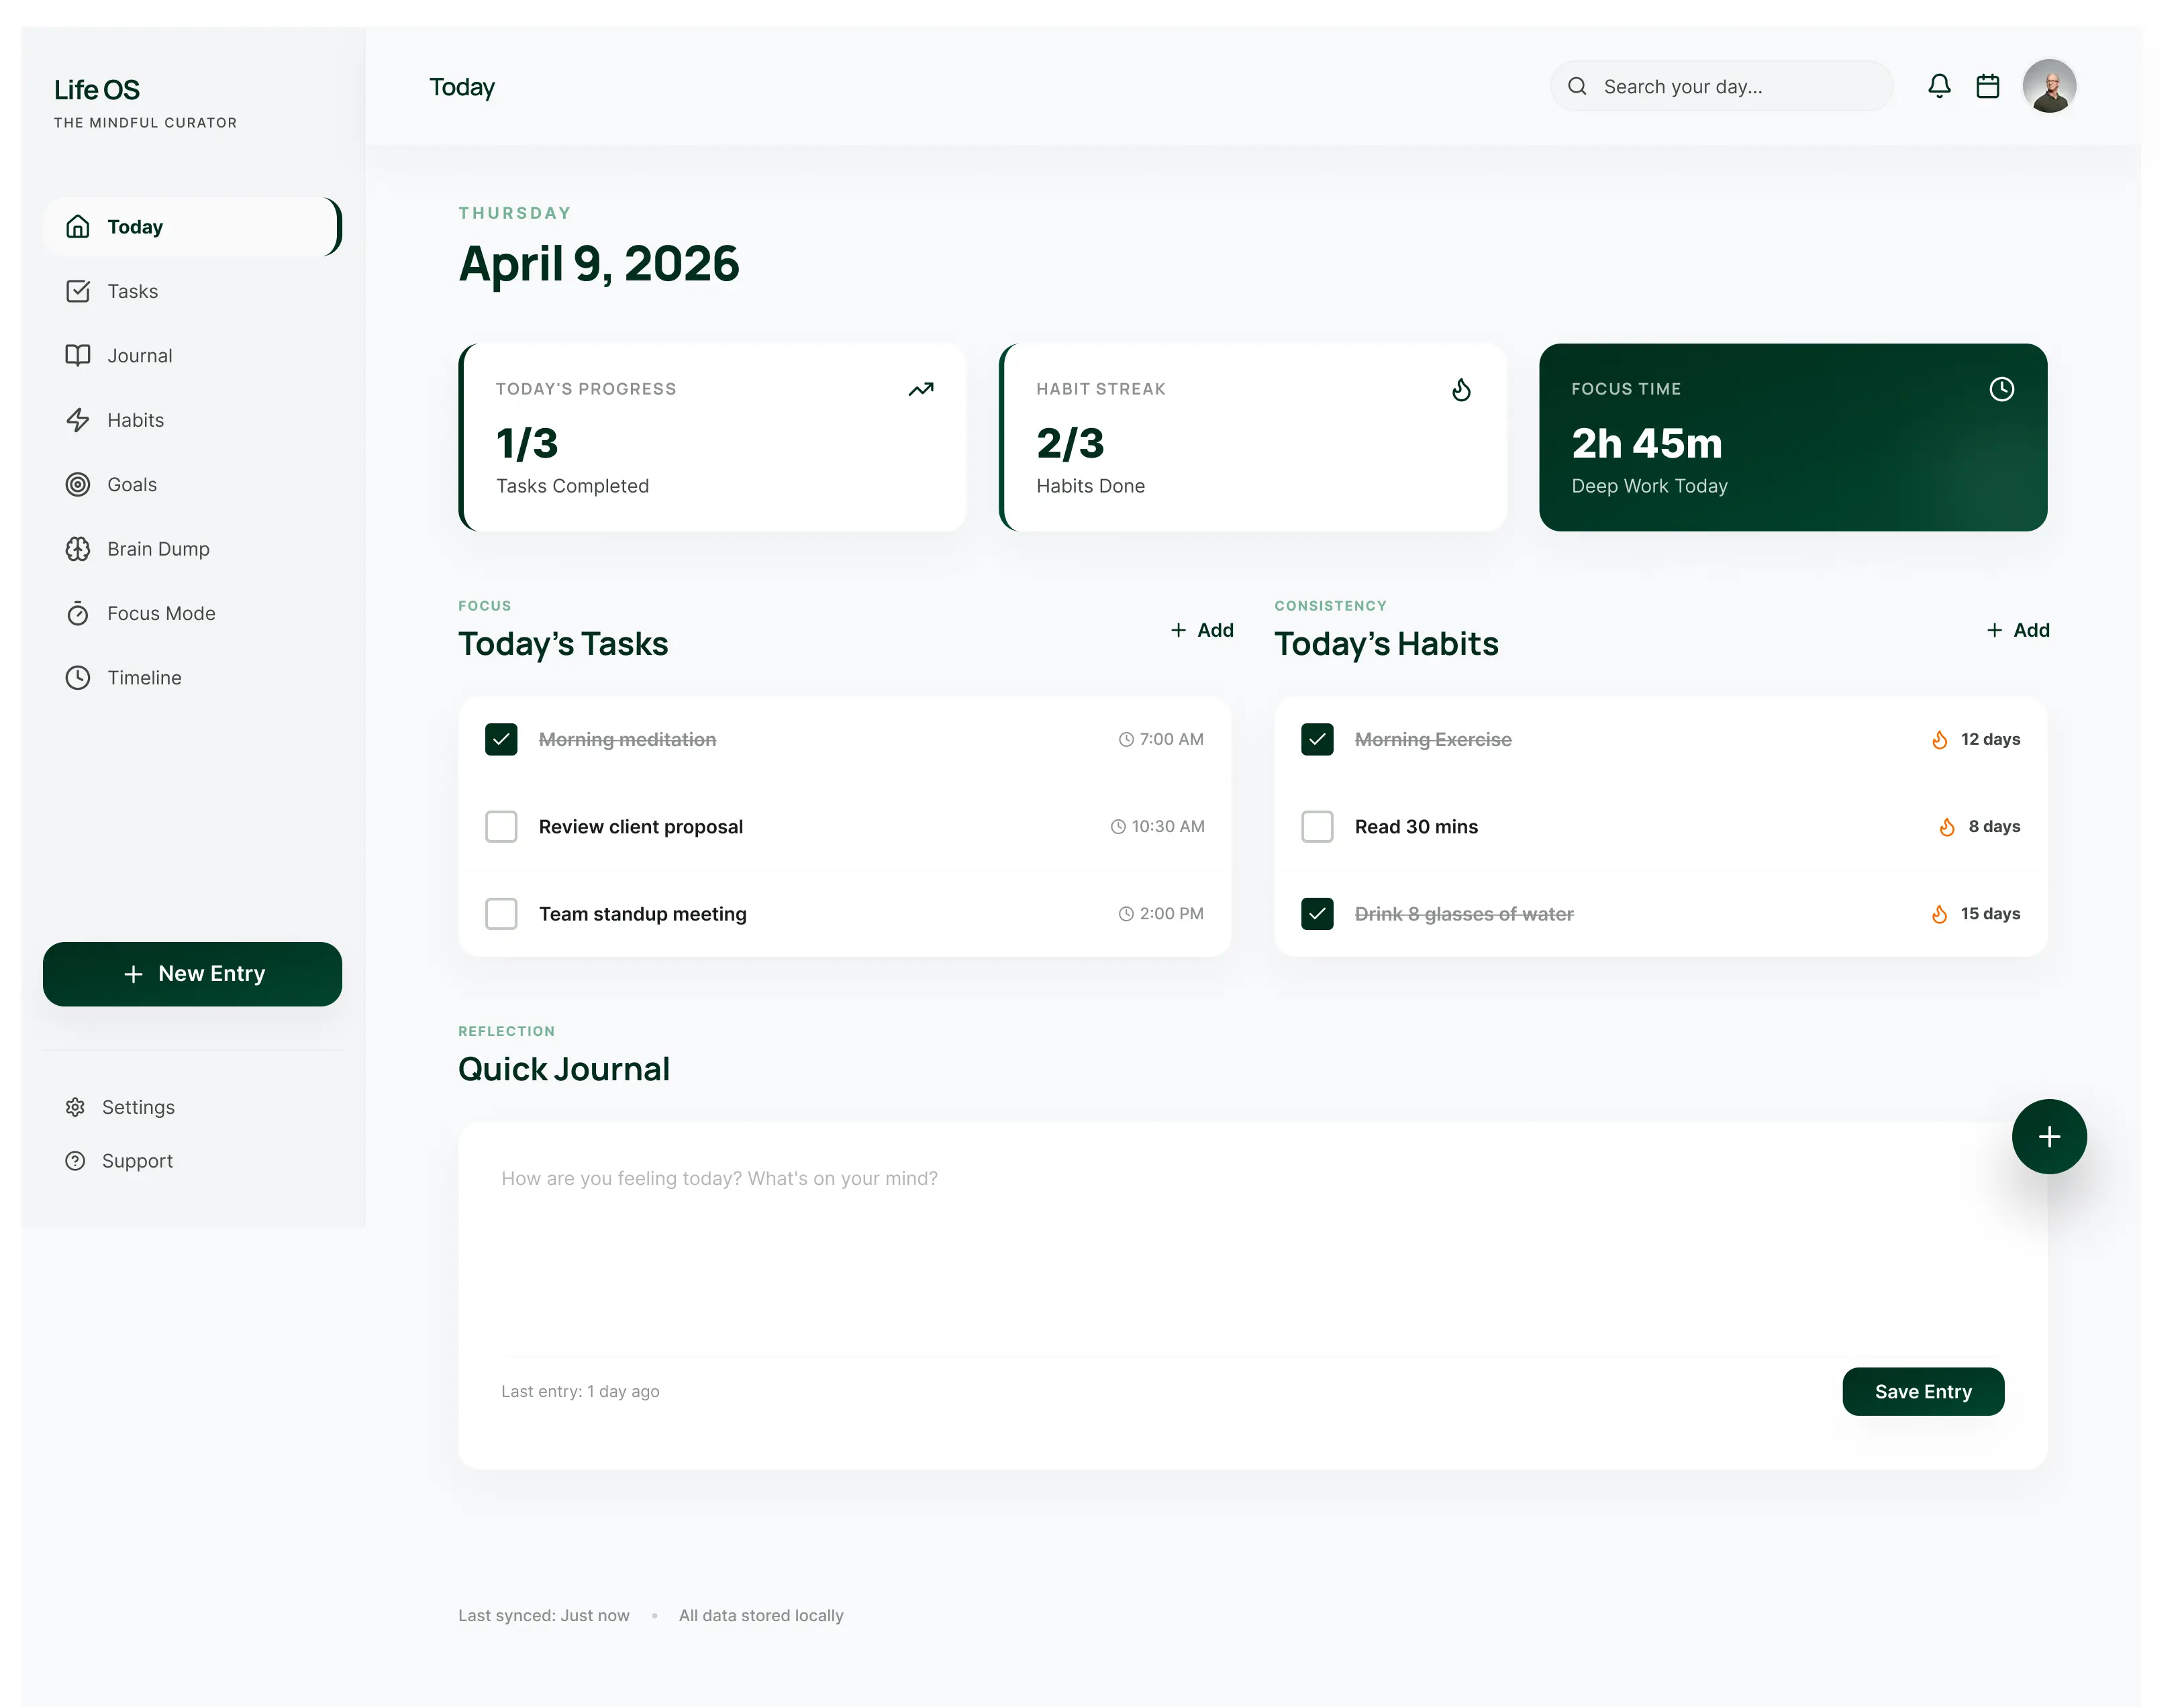Click the Timeline clock icon in sidebar
The width and height of the screenshot is (2184, 1707).
pos(78,678)
